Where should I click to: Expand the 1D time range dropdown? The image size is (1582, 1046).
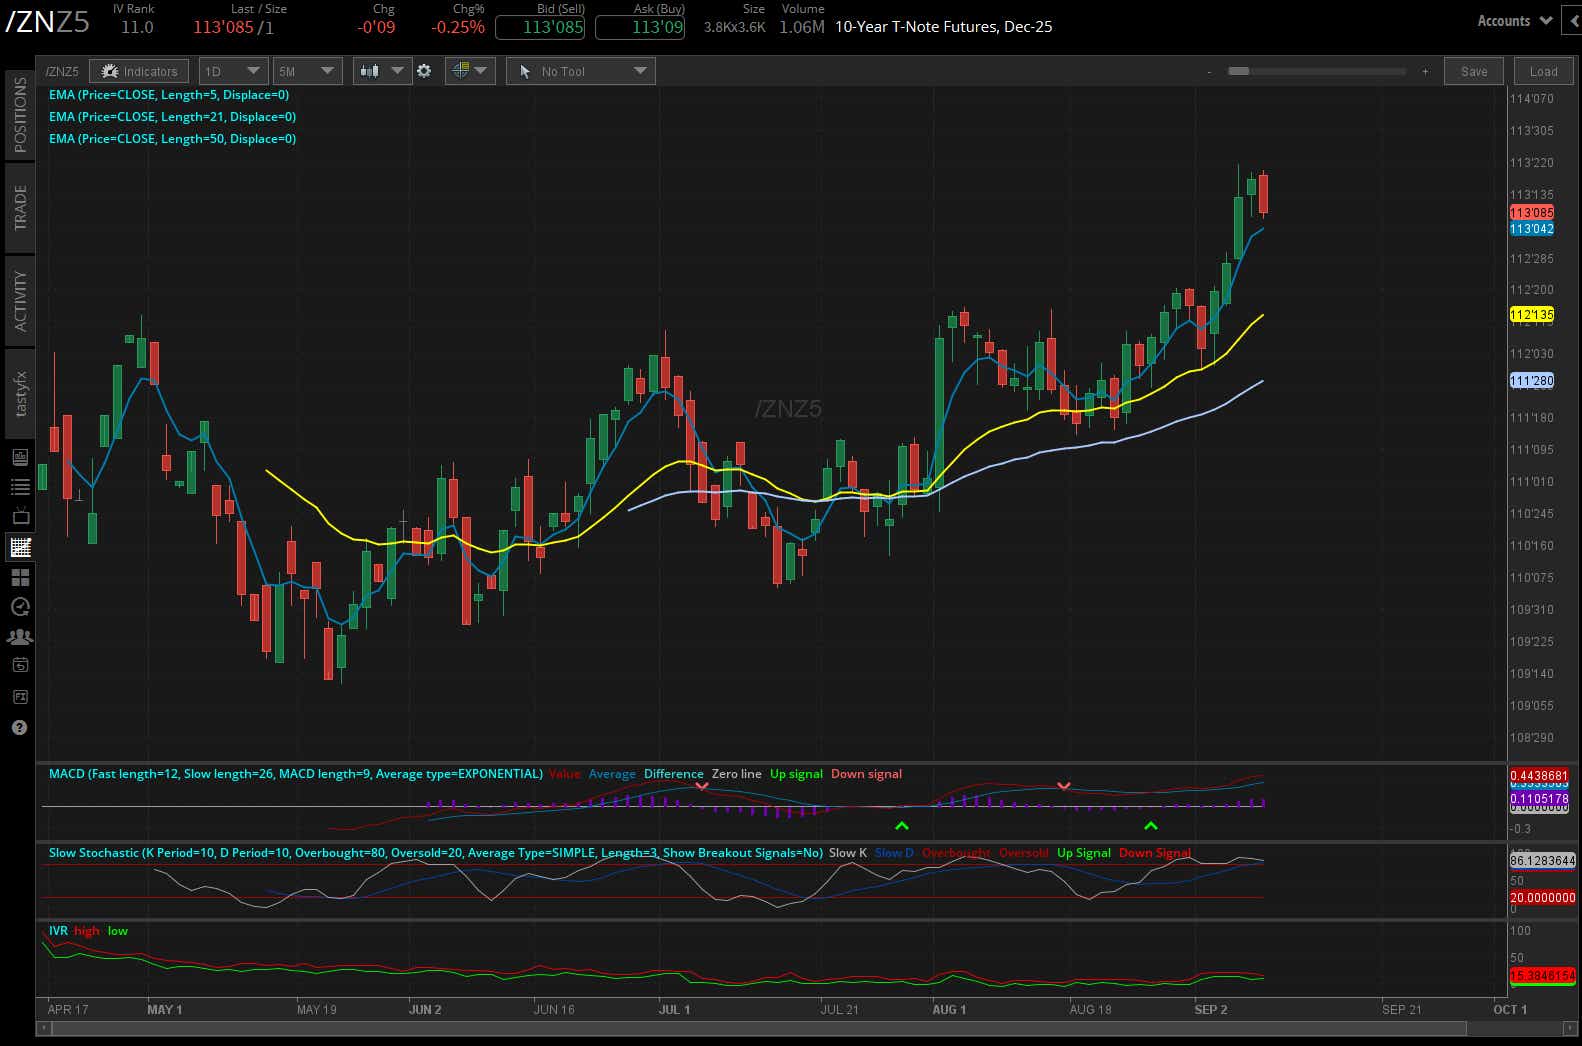232,71
